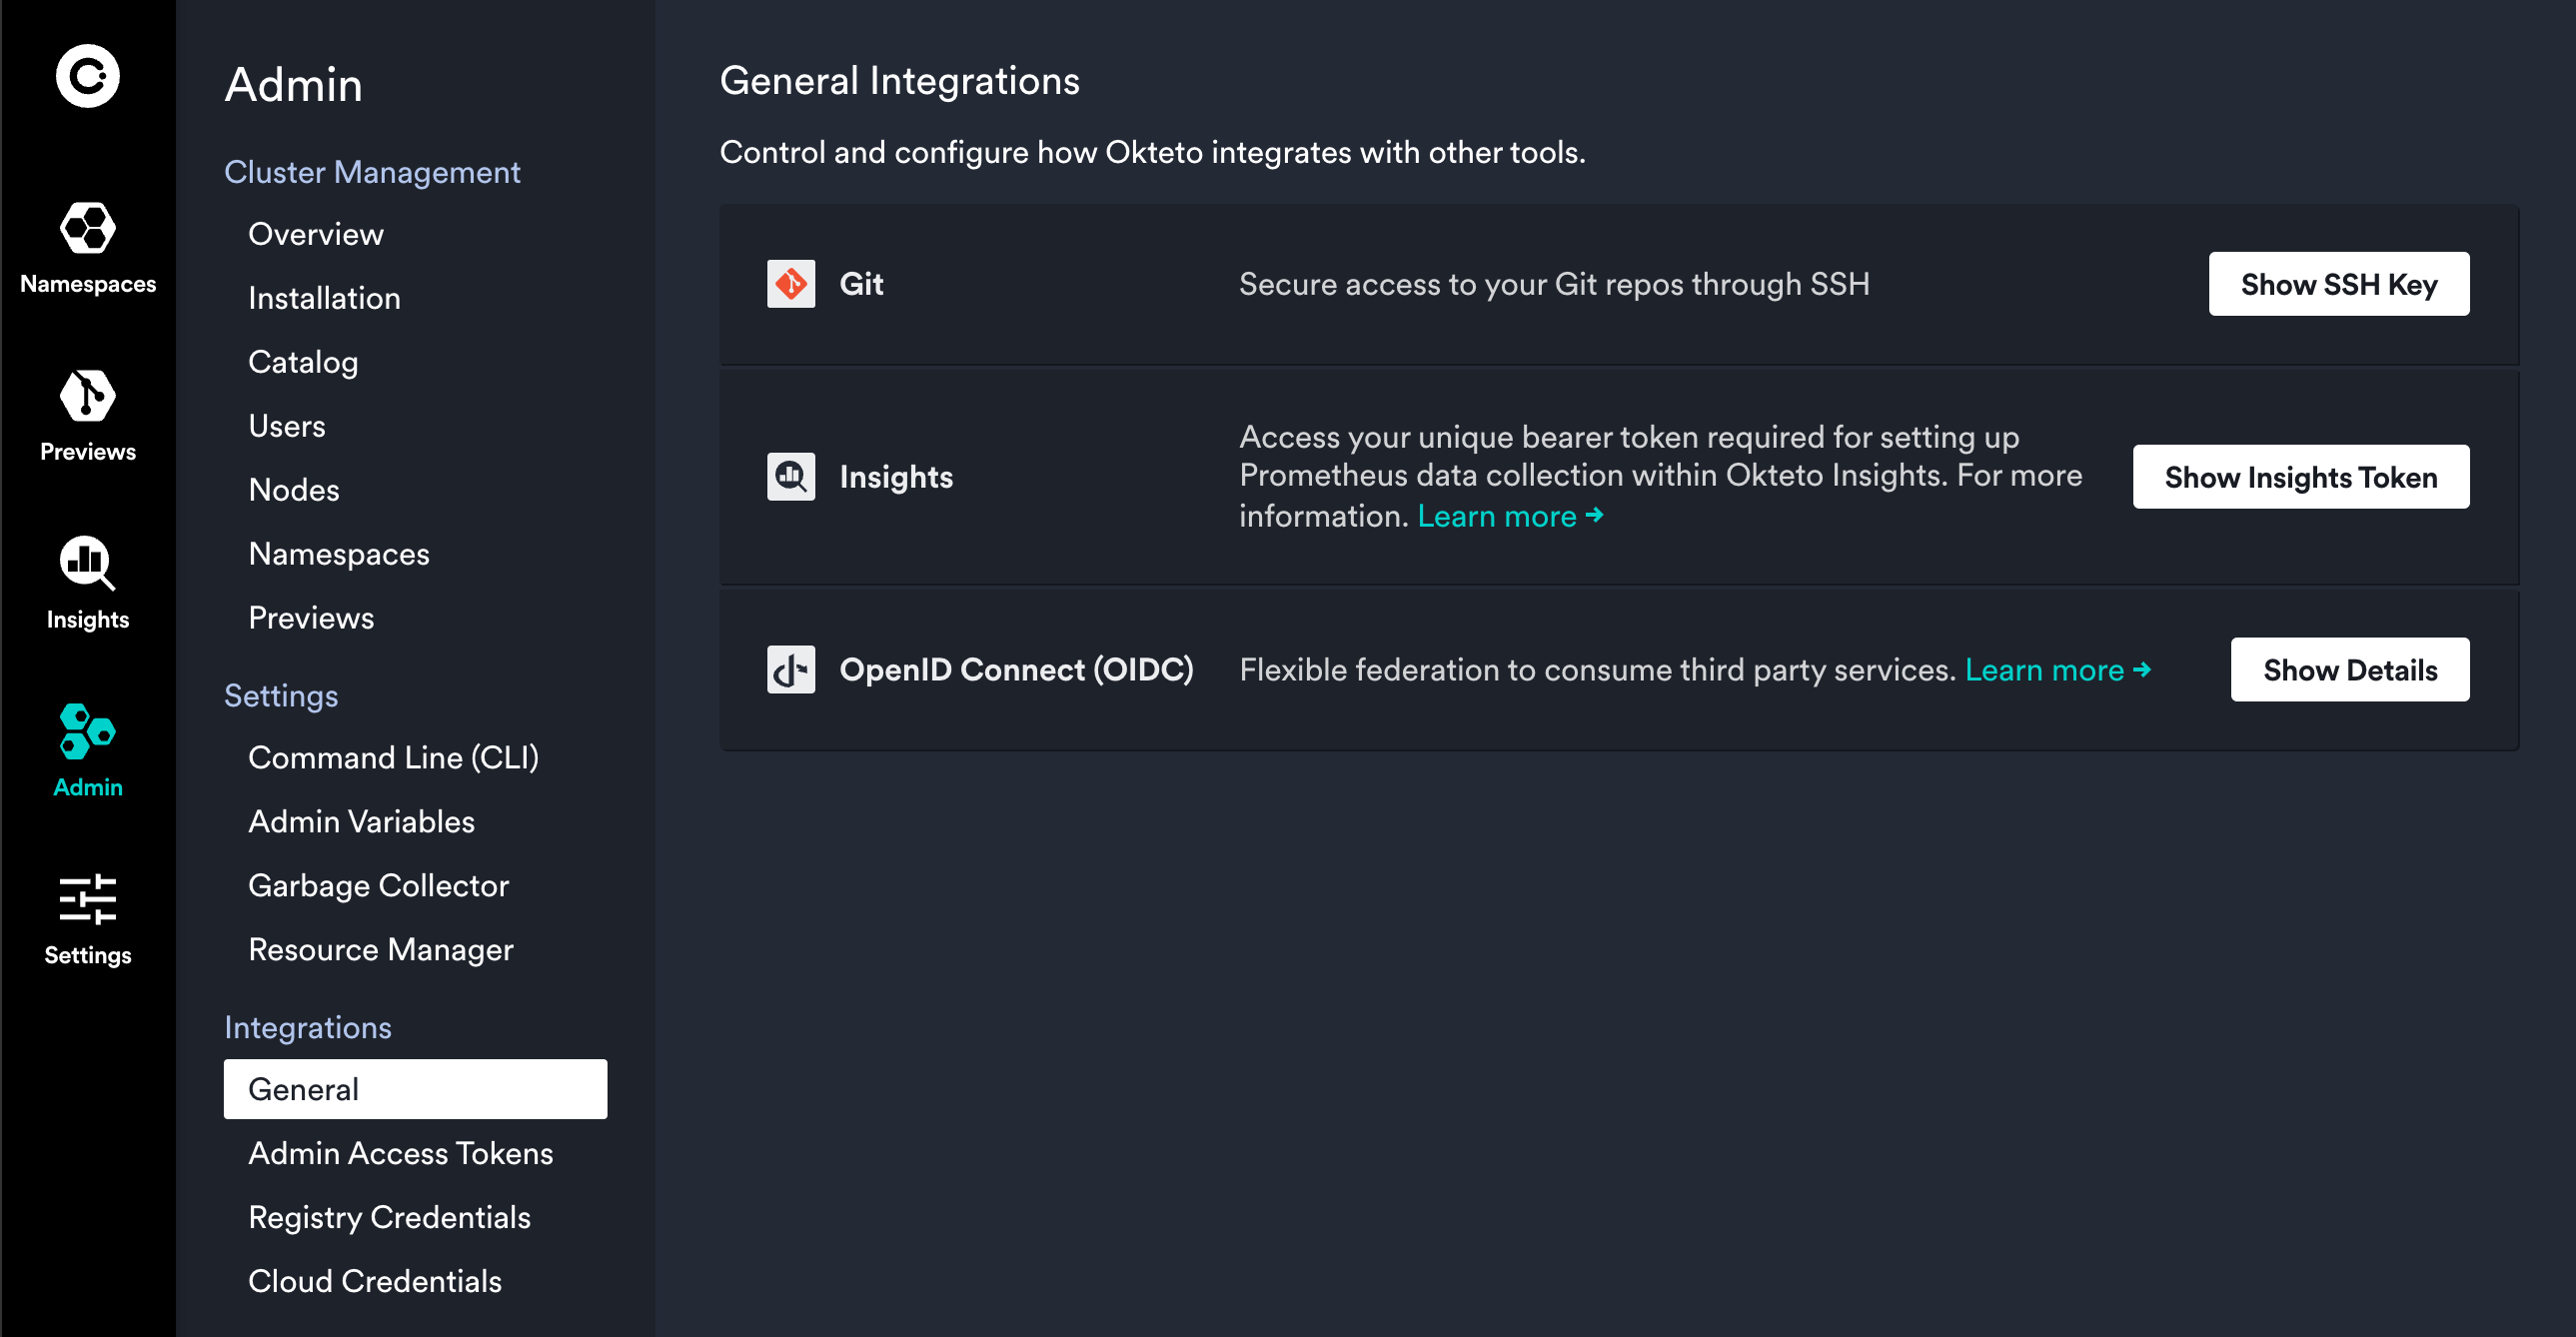Open the Garbage Collector settings
Screen dimensions: 2576x1337
[378, 886]
